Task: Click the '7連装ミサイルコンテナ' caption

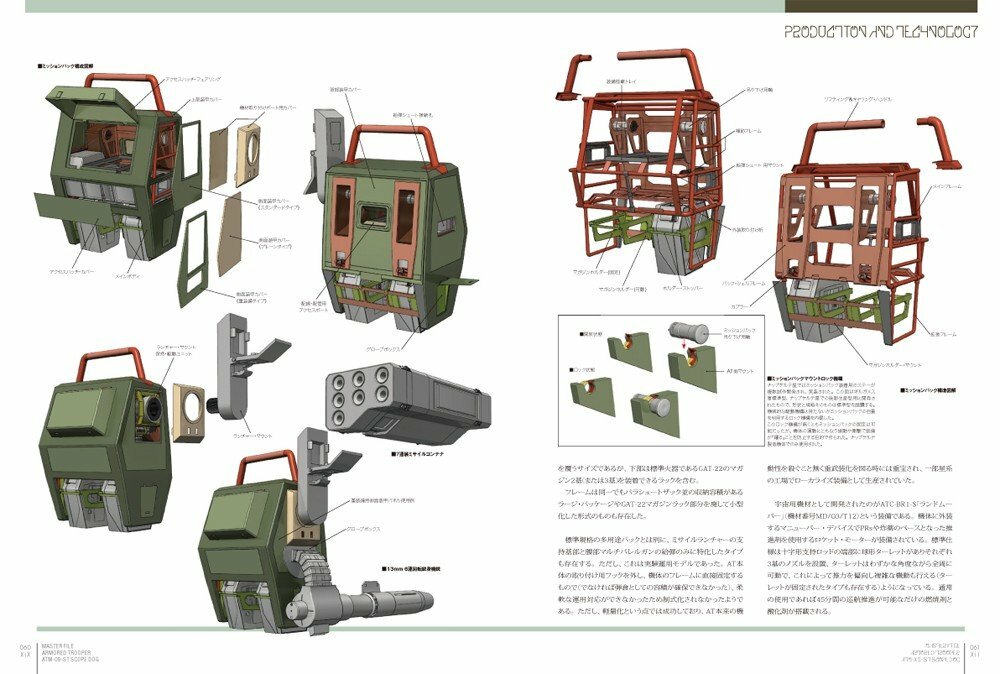Action: (x=418, y=455)
